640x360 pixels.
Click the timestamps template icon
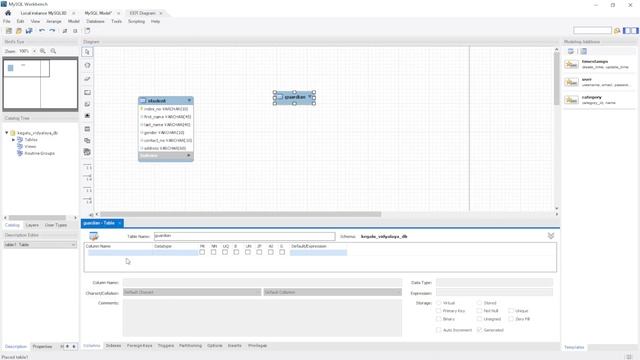coord(571,64)
